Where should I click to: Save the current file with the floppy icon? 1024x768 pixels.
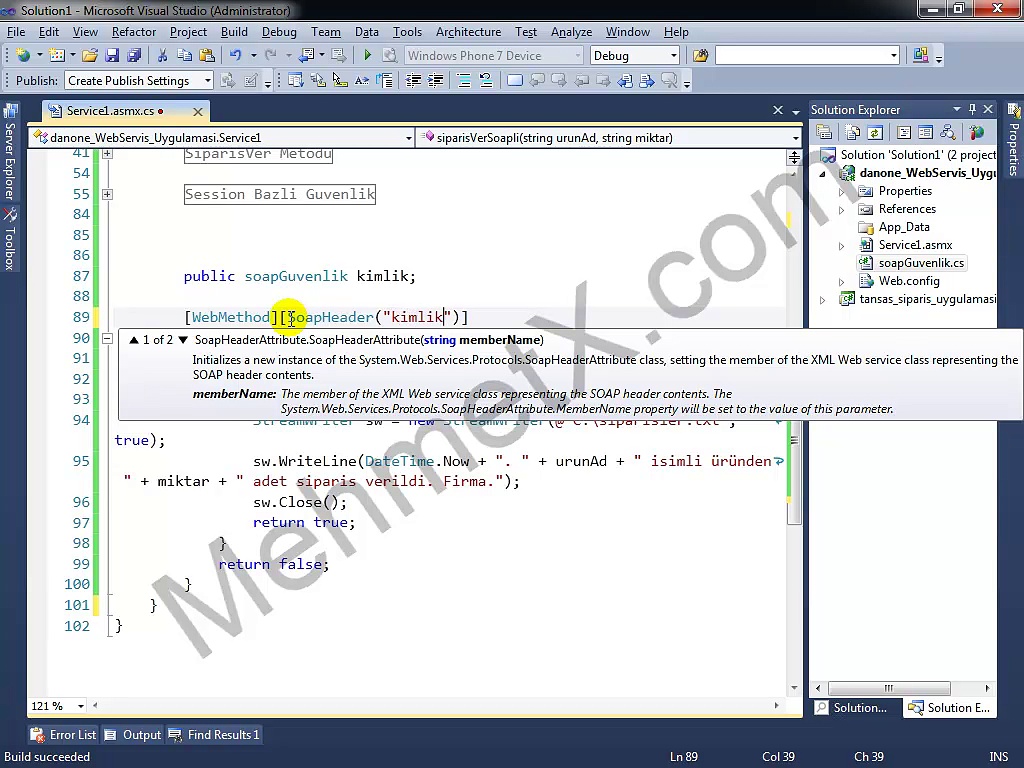112,56
